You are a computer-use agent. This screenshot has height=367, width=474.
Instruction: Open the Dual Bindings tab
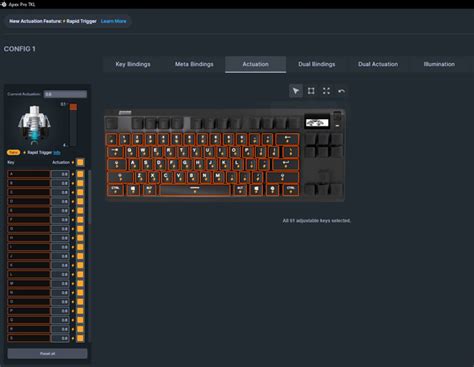coord(317,64)
